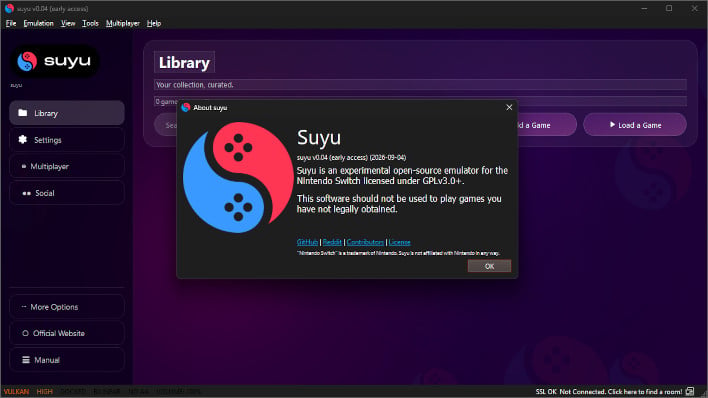The width and height of the screenshot is (708, 398).
Task: Open the Multiplayer menu
Action: point(123,23)
